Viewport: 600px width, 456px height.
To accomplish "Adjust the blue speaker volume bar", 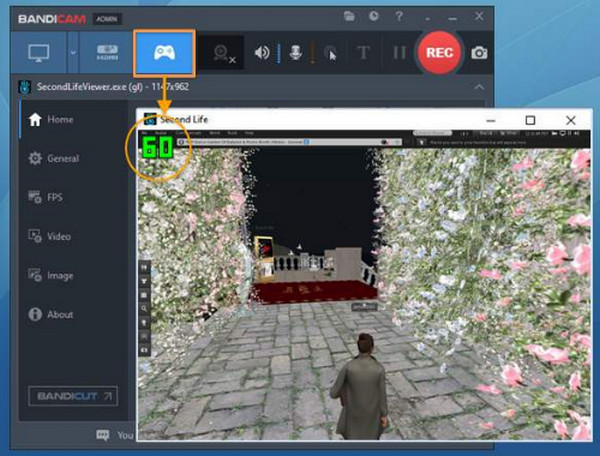I will 279,53.
